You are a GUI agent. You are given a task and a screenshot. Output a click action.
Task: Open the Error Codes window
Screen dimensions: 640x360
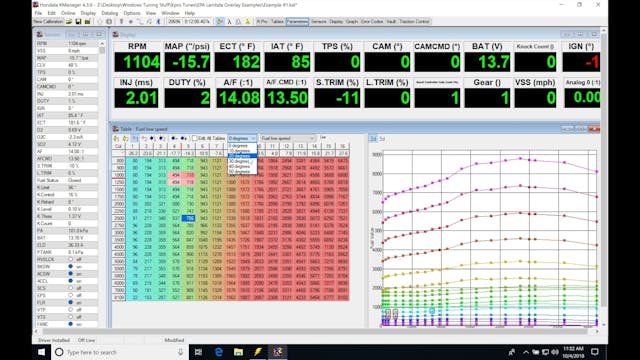pyautogui.click(x=372, y=22)
